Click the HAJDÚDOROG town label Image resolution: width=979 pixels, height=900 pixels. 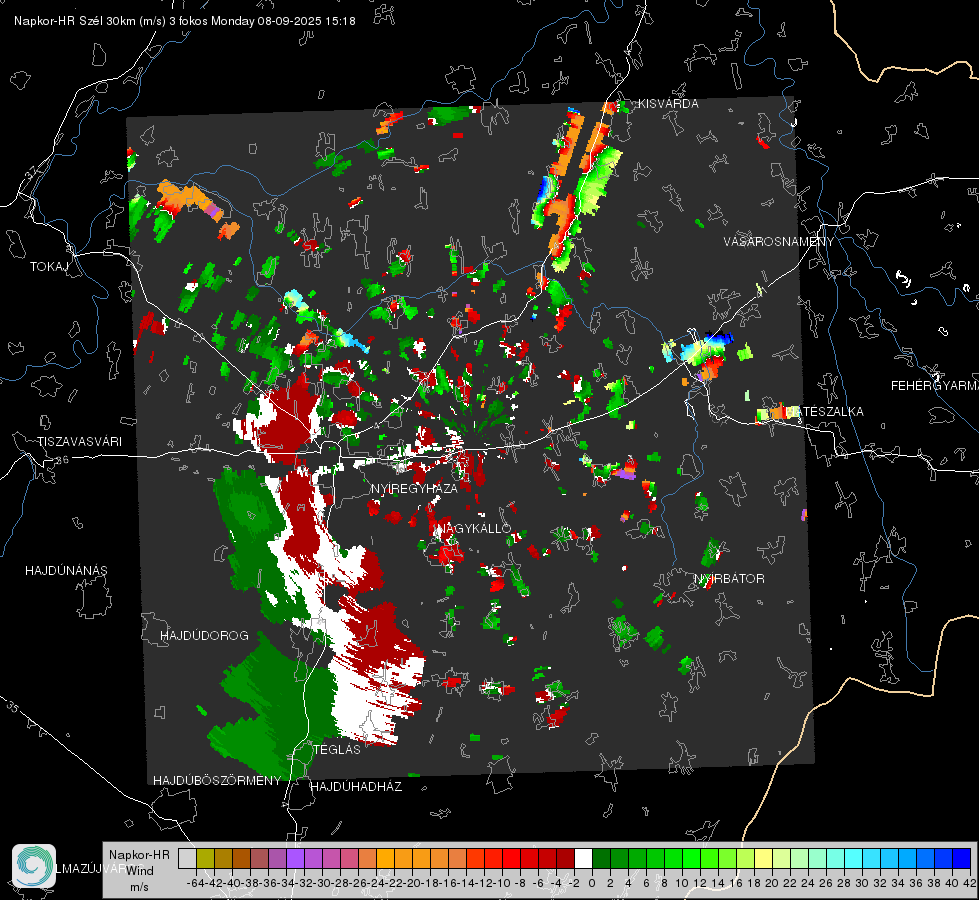(204, 635)
